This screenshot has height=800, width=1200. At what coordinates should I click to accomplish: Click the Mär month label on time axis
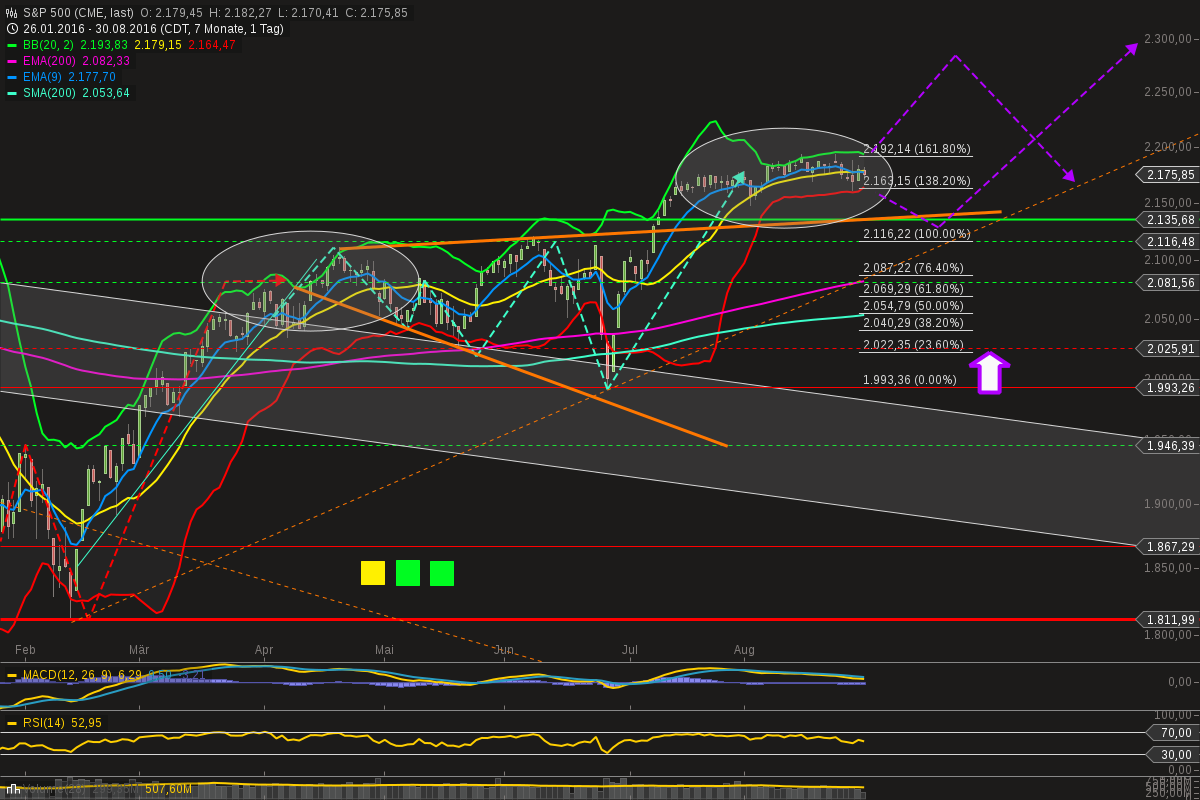pos(139,650)
